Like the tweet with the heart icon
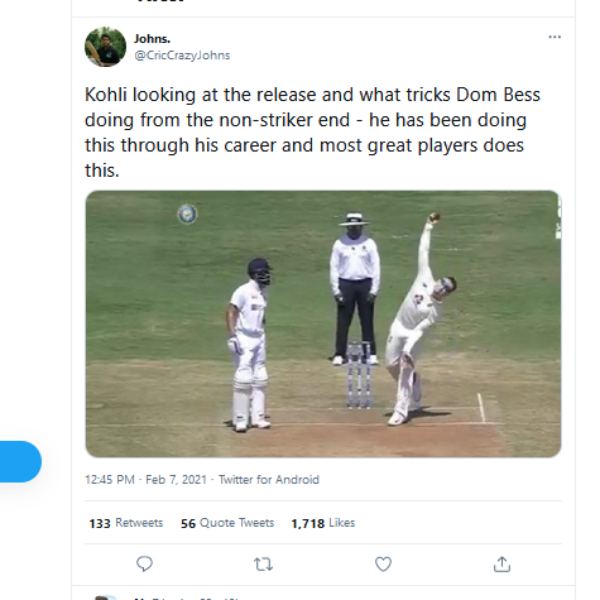This screenshot has height=600, width=600. (383, 564)
